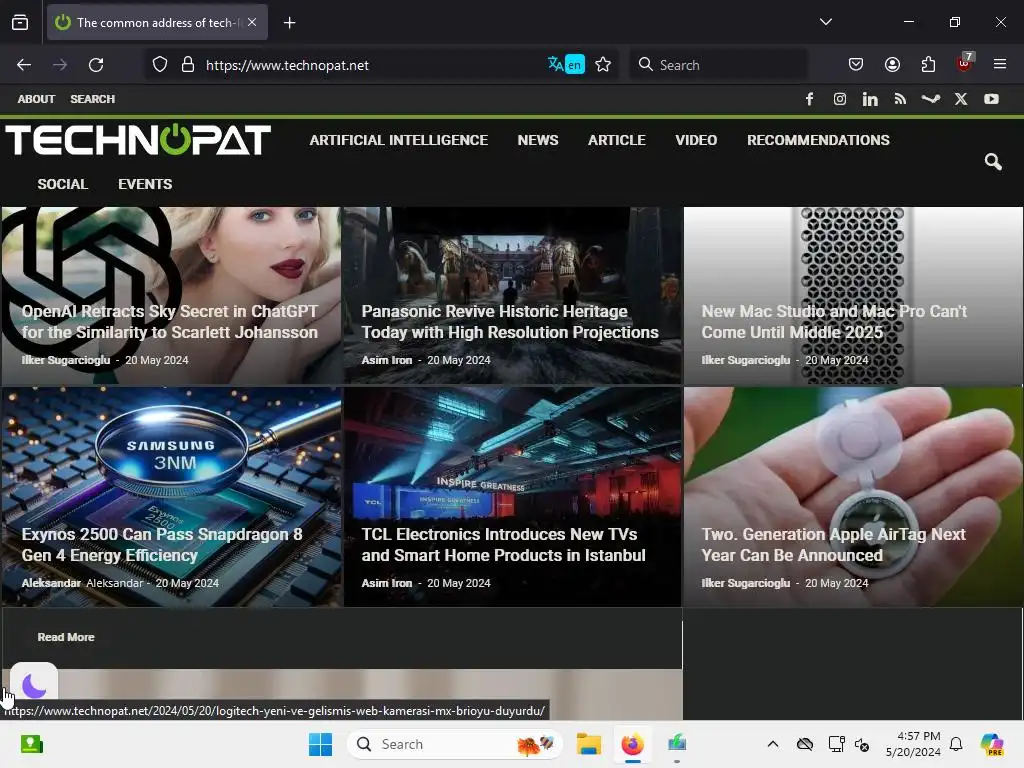1024x768 pixels.
Task: Open the notifications bell
Action: pyautogui.click(x=956, y=744)
